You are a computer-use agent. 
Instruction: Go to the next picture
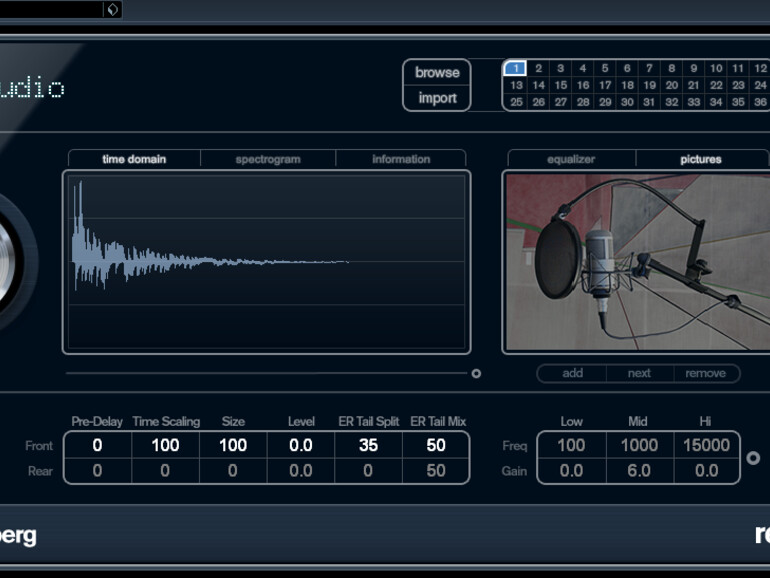(639, 373)
